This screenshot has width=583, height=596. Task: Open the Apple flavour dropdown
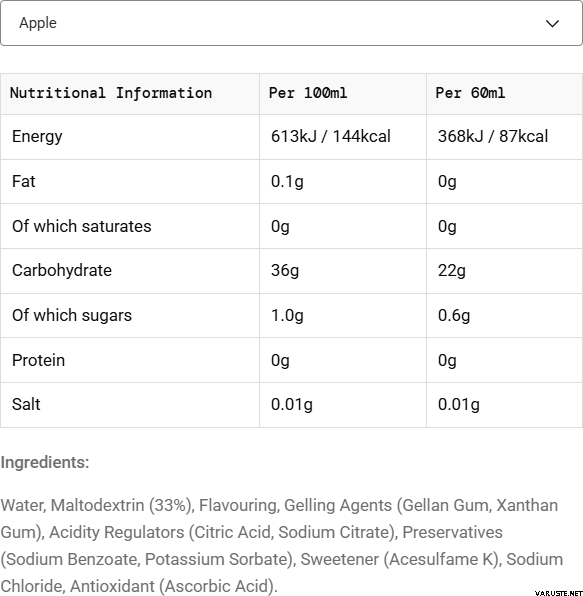coord(291,23)
